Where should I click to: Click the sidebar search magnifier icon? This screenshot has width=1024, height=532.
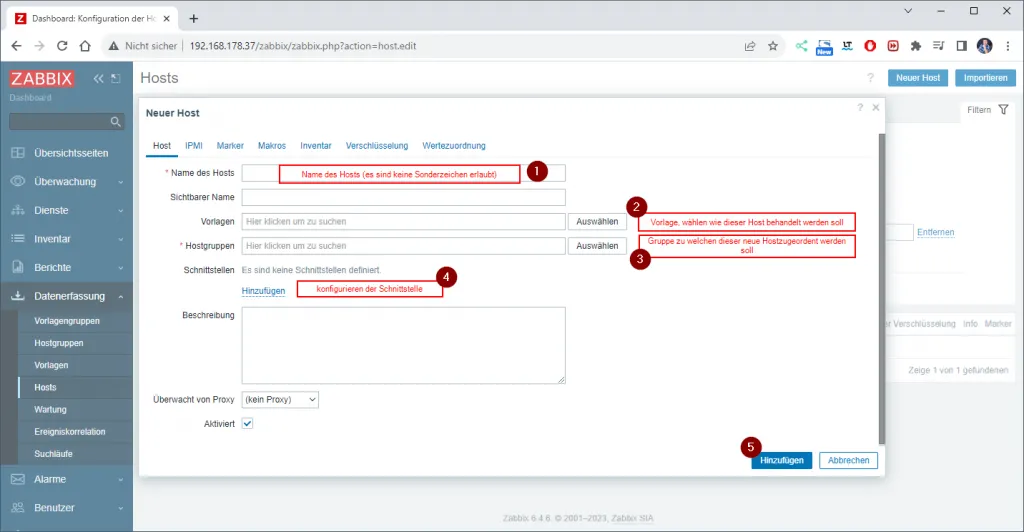(x=116, y=122)
